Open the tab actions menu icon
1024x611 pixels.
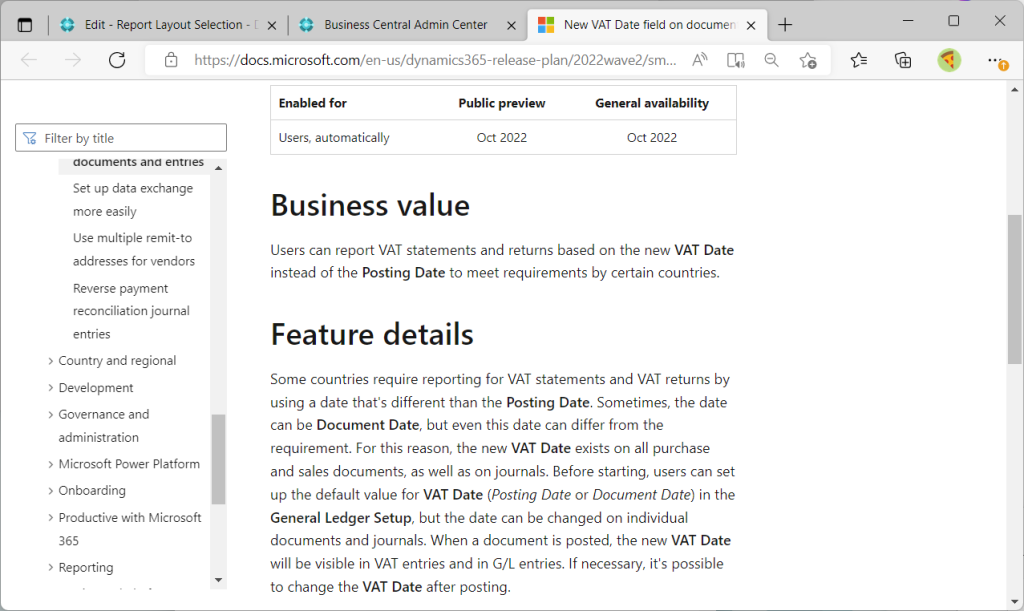pyautogui.click(x=25, y=25)
